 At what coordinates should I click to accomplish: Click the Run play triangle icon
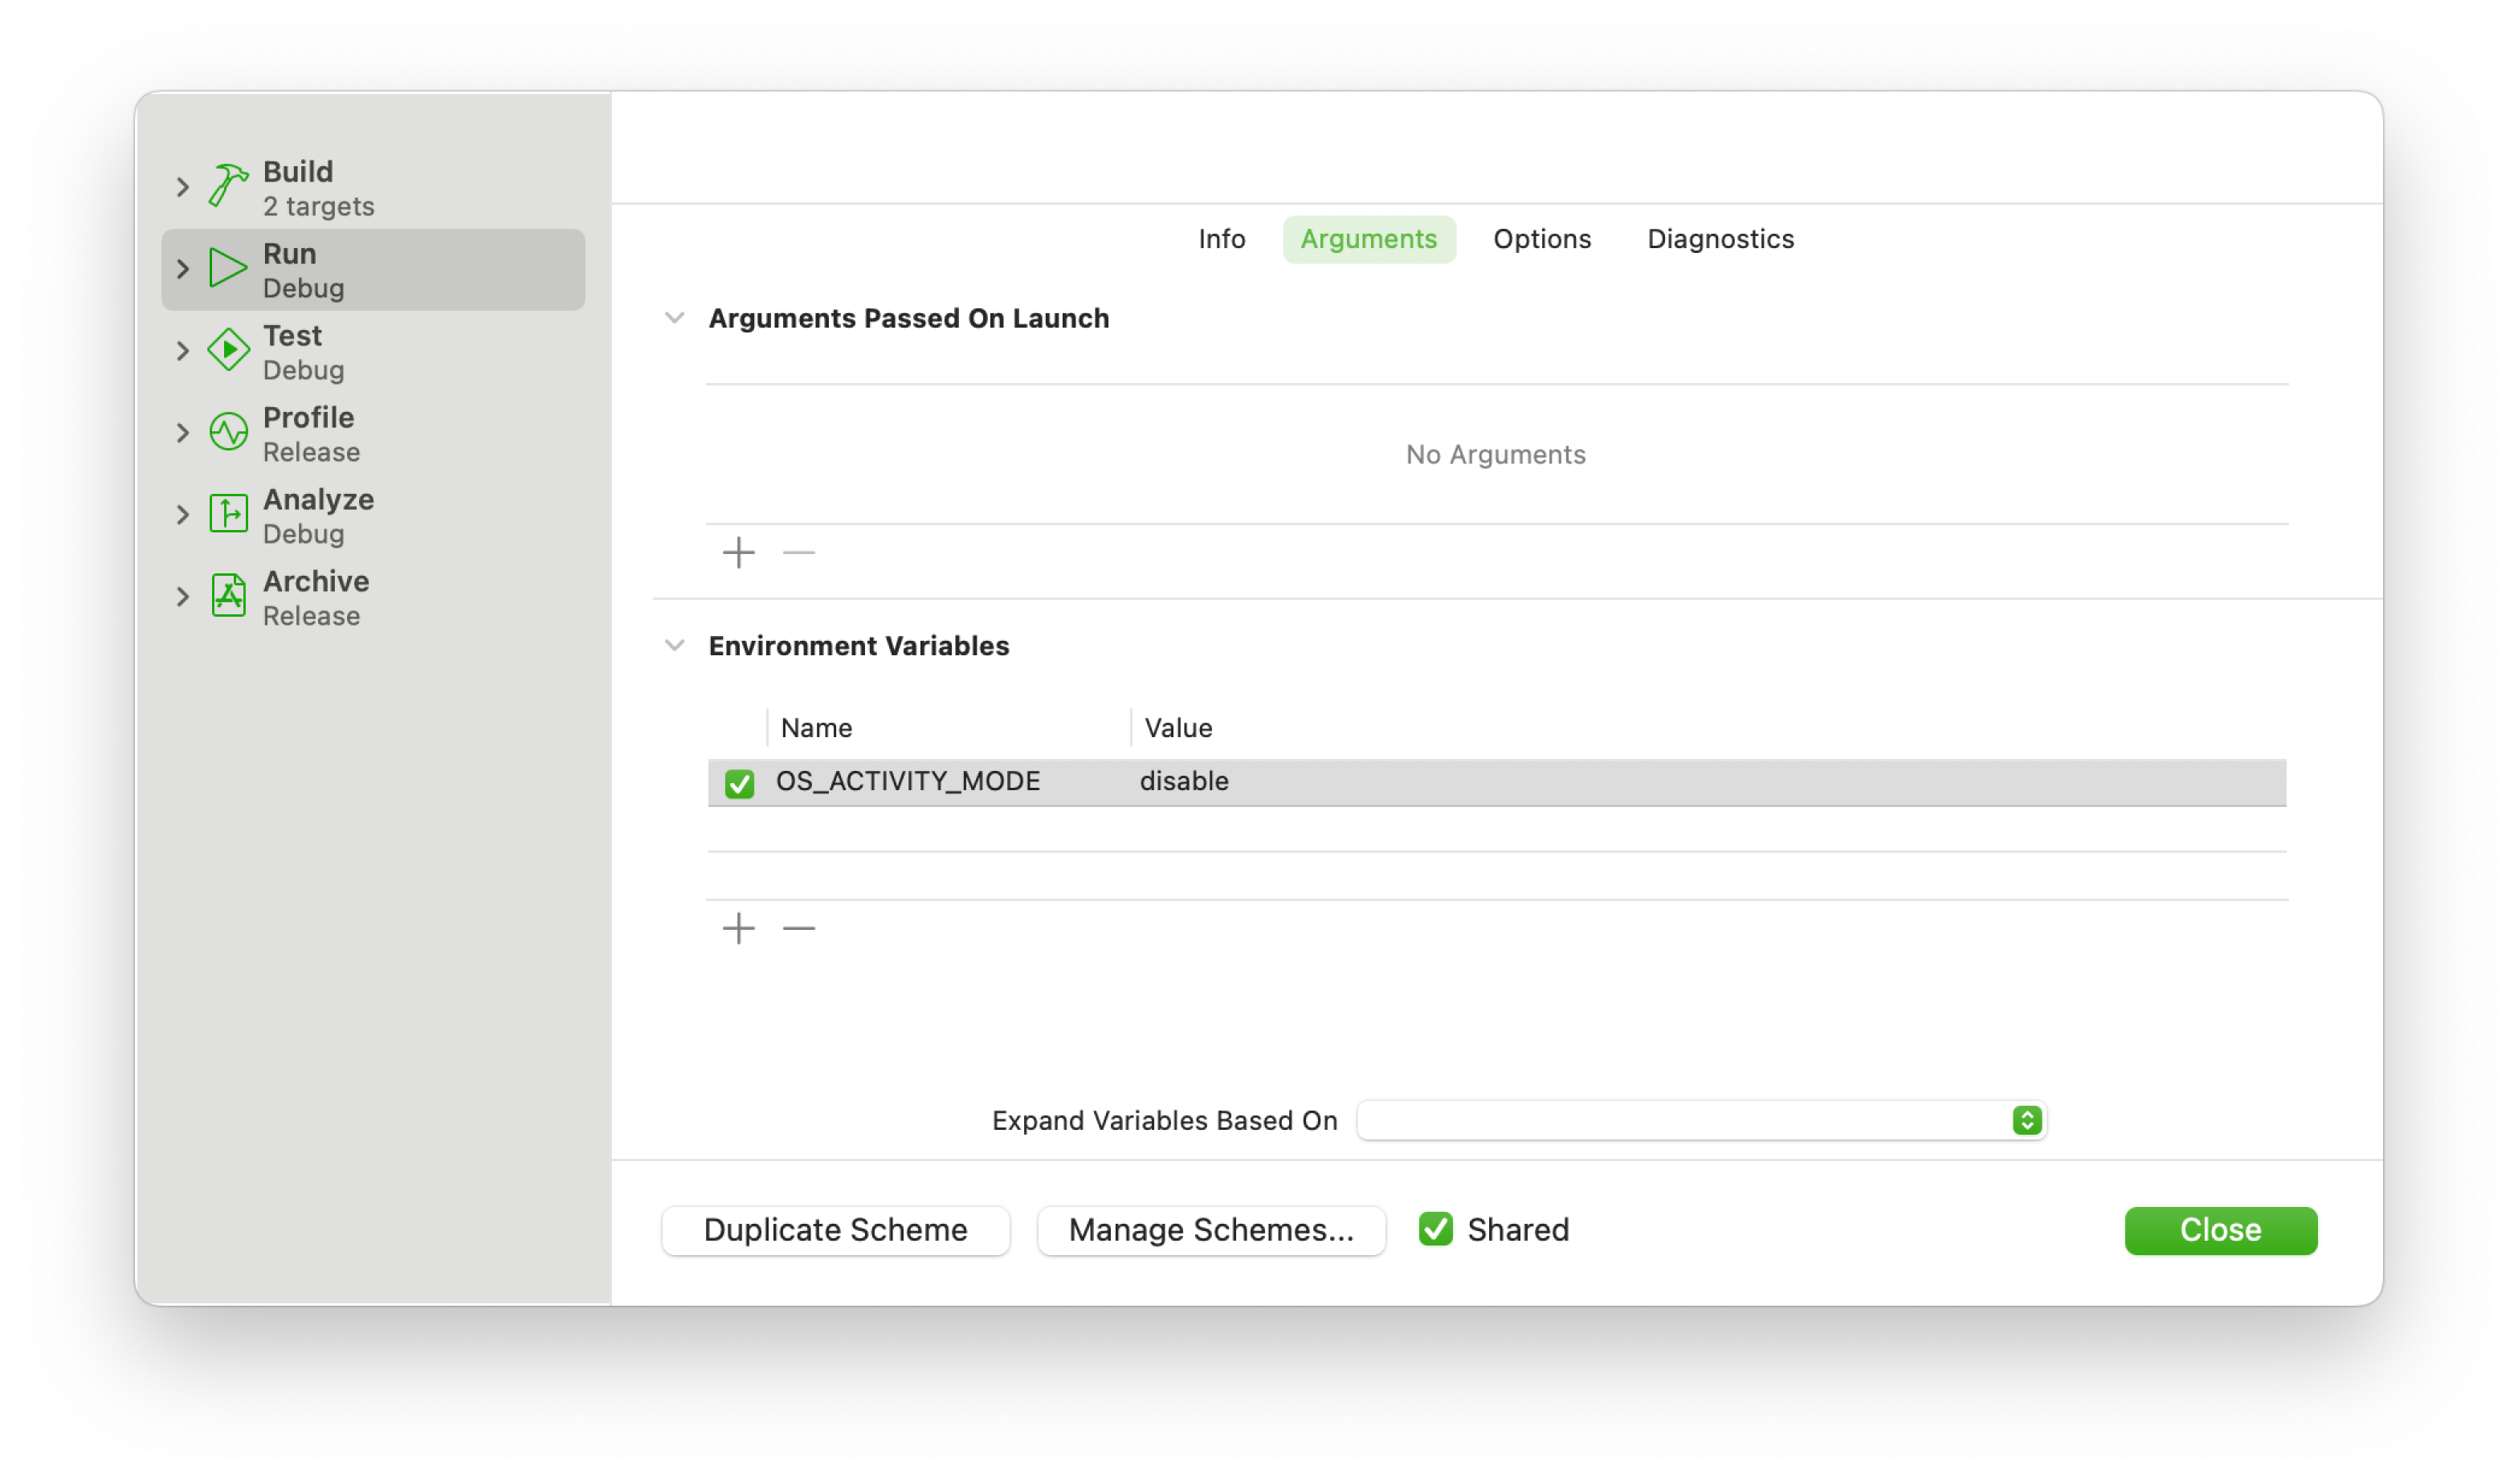point(228,268)
